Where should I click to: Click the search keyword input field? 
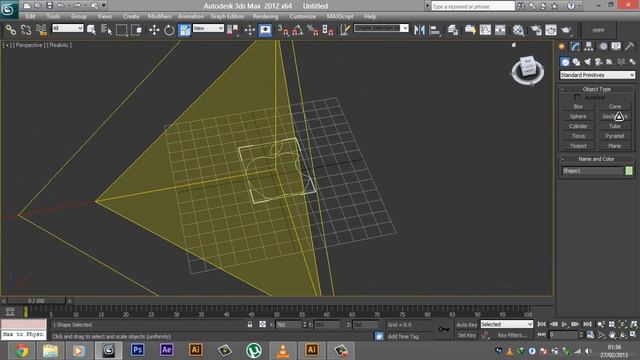pyautogui.click(x=473, y=6)
